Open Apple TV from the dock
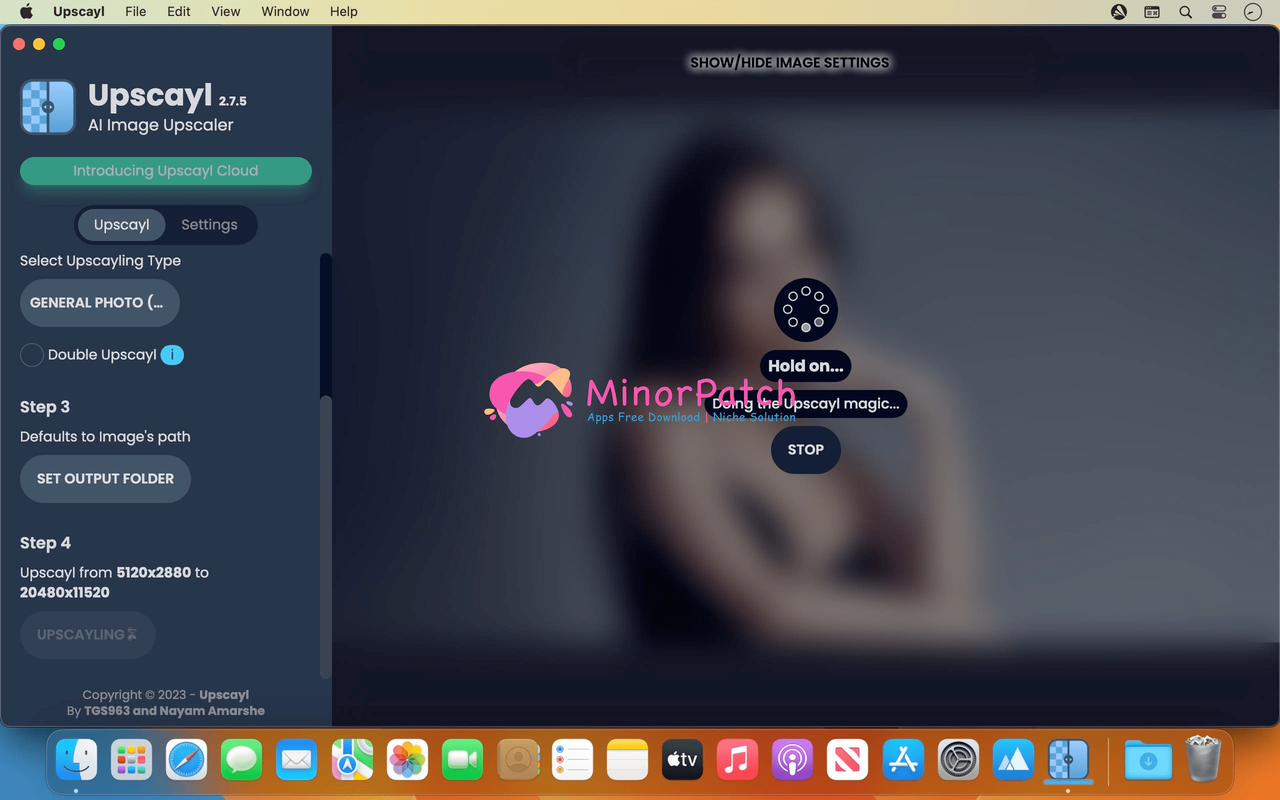 pyautogui.click(x=683, y=760)
